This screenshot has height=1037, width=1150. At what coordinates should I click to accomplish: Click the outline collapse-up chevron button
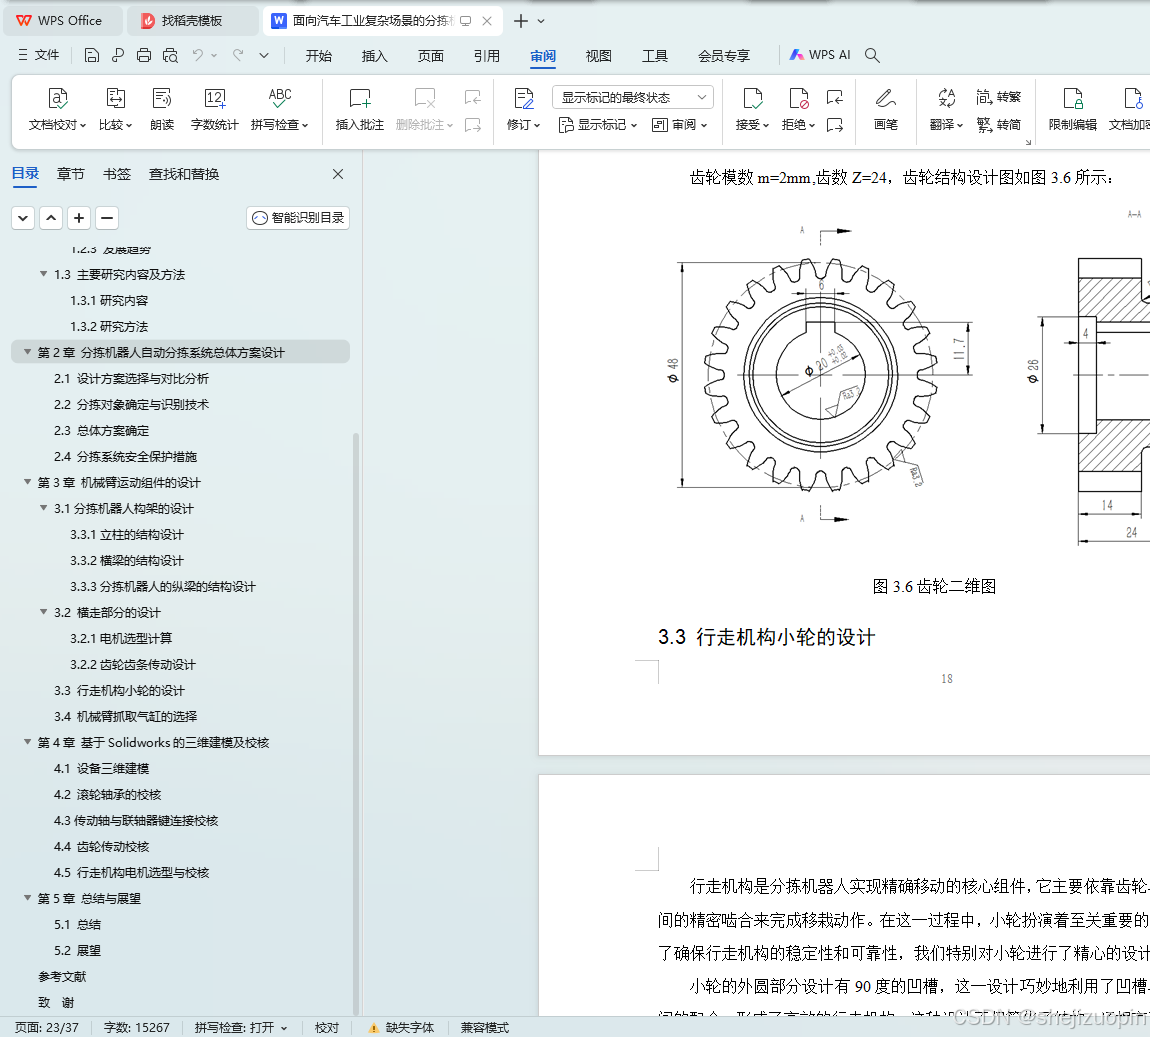point(51,218)
